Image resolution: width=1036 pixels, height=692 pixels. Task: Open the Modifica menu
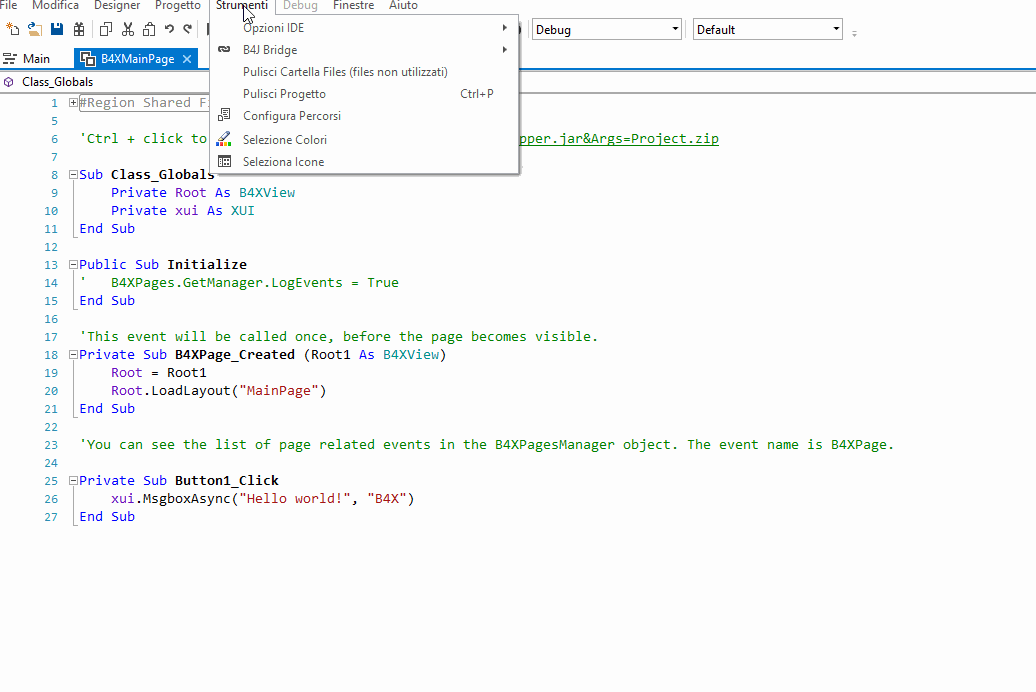[x=56, y=5]
